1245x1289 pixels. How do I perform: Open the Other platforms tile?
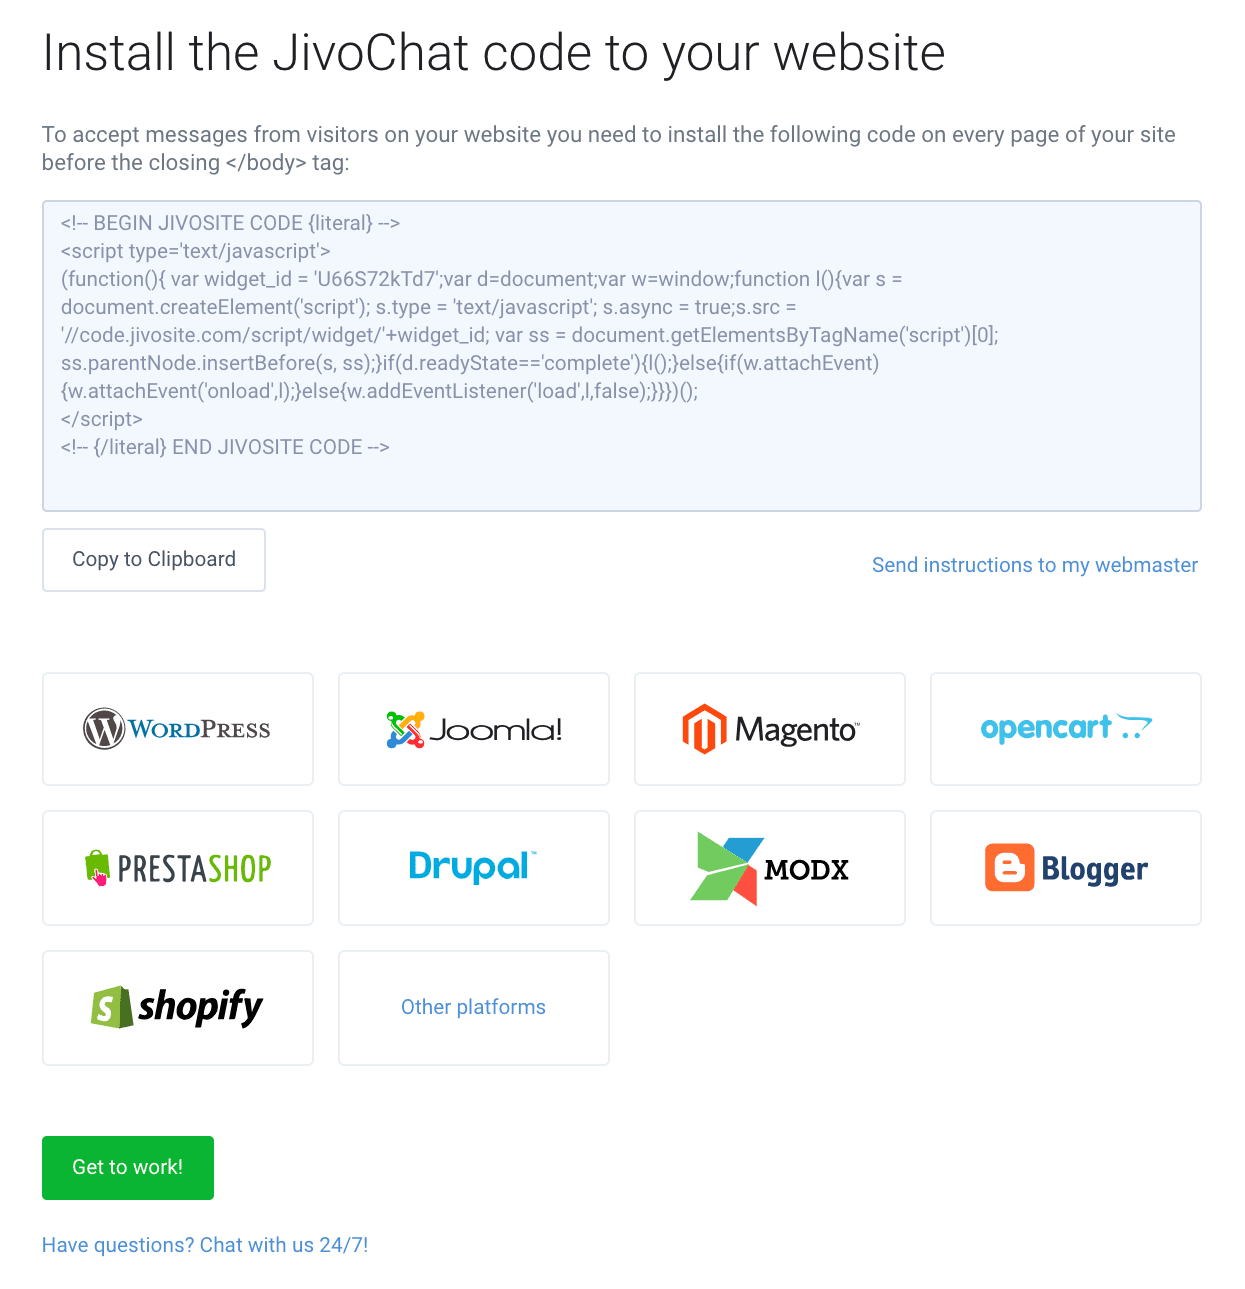click(474, 1008)
